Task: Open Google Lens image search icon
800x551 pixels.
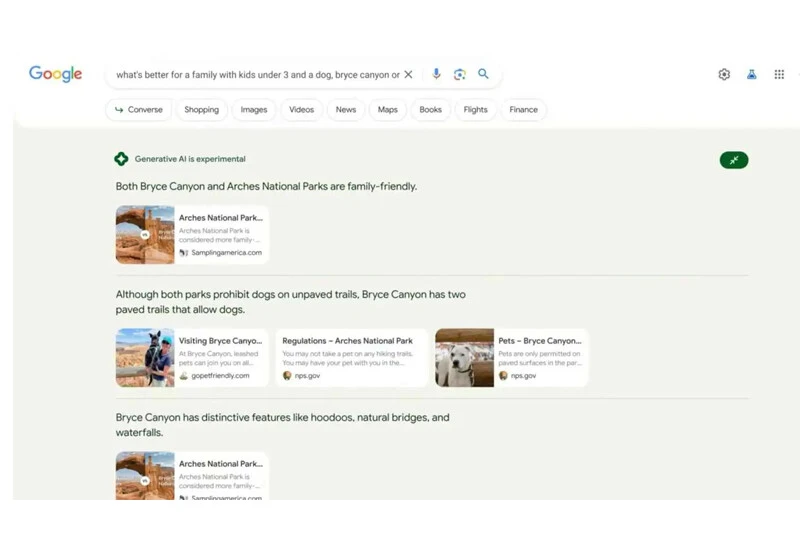Action: coord(460,75)
